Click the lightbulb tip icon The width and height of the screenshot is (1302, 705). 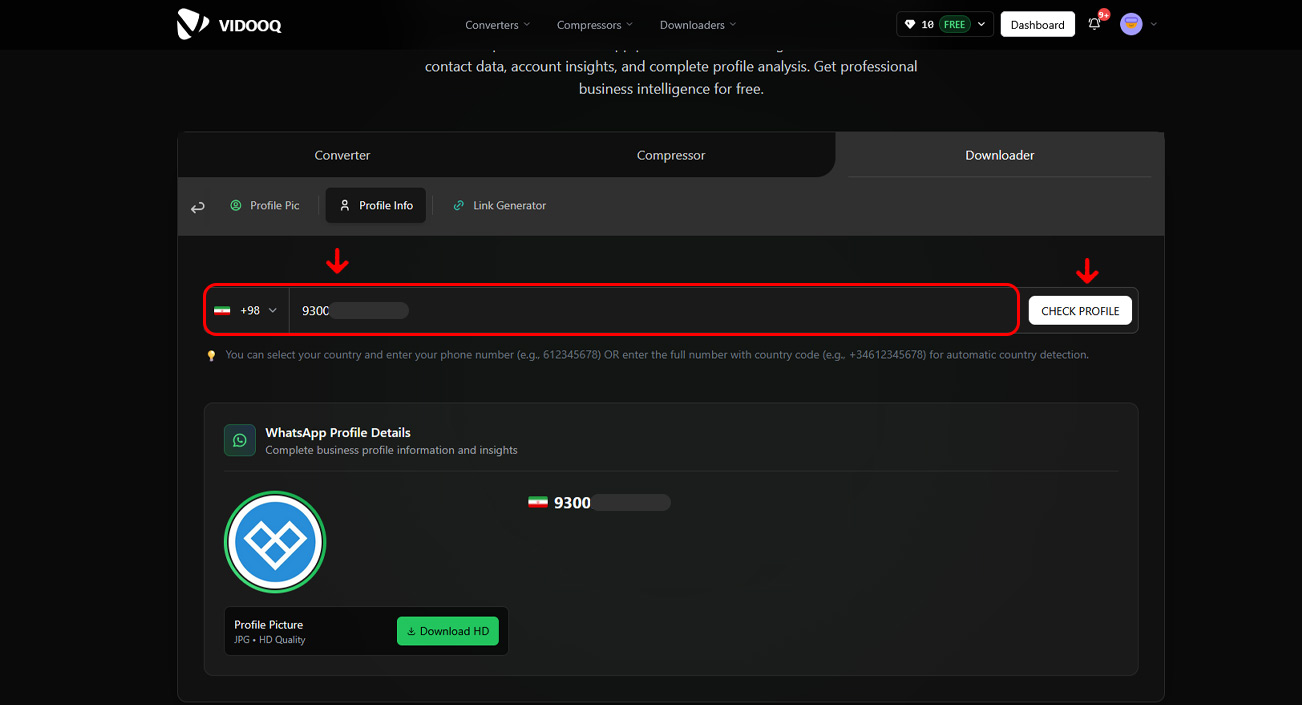tap(211, 355)
